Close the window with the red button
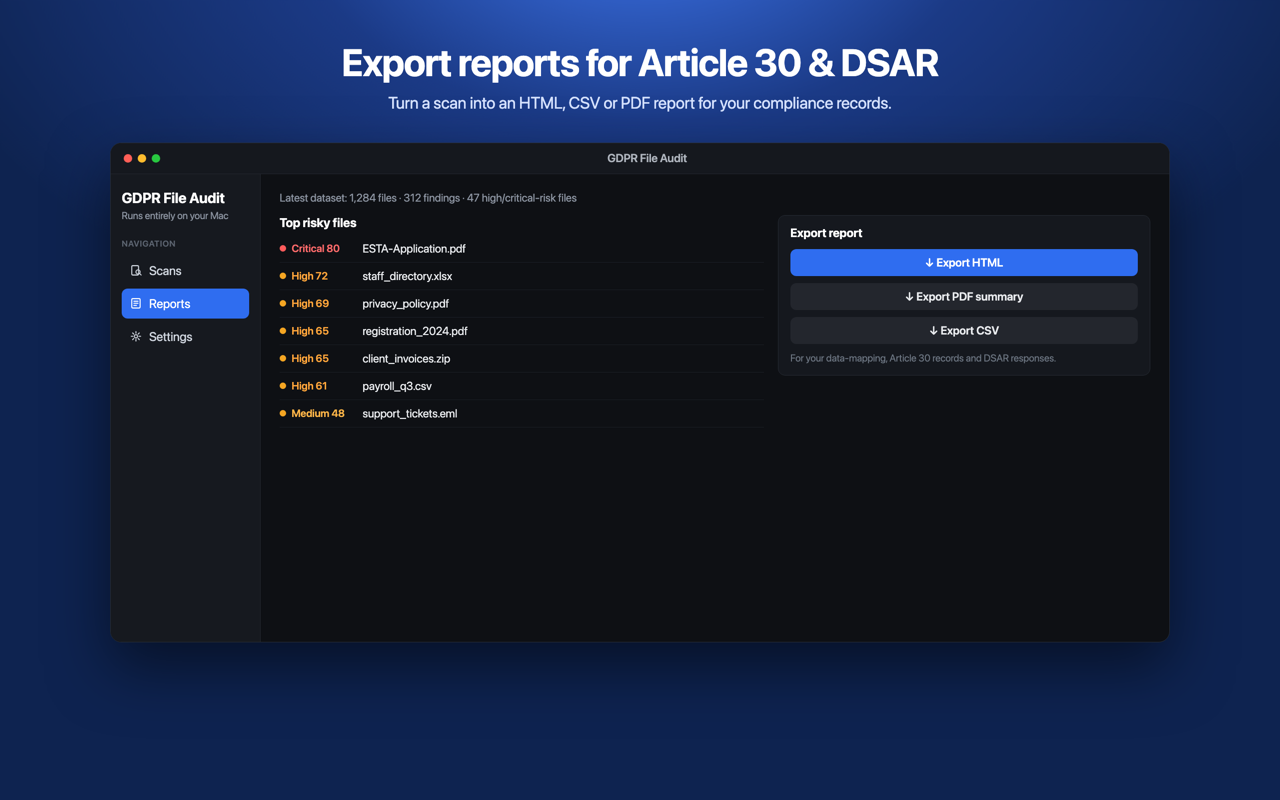Image resolution: width=1280 pixels, height=800 pixels. point(128,158)
